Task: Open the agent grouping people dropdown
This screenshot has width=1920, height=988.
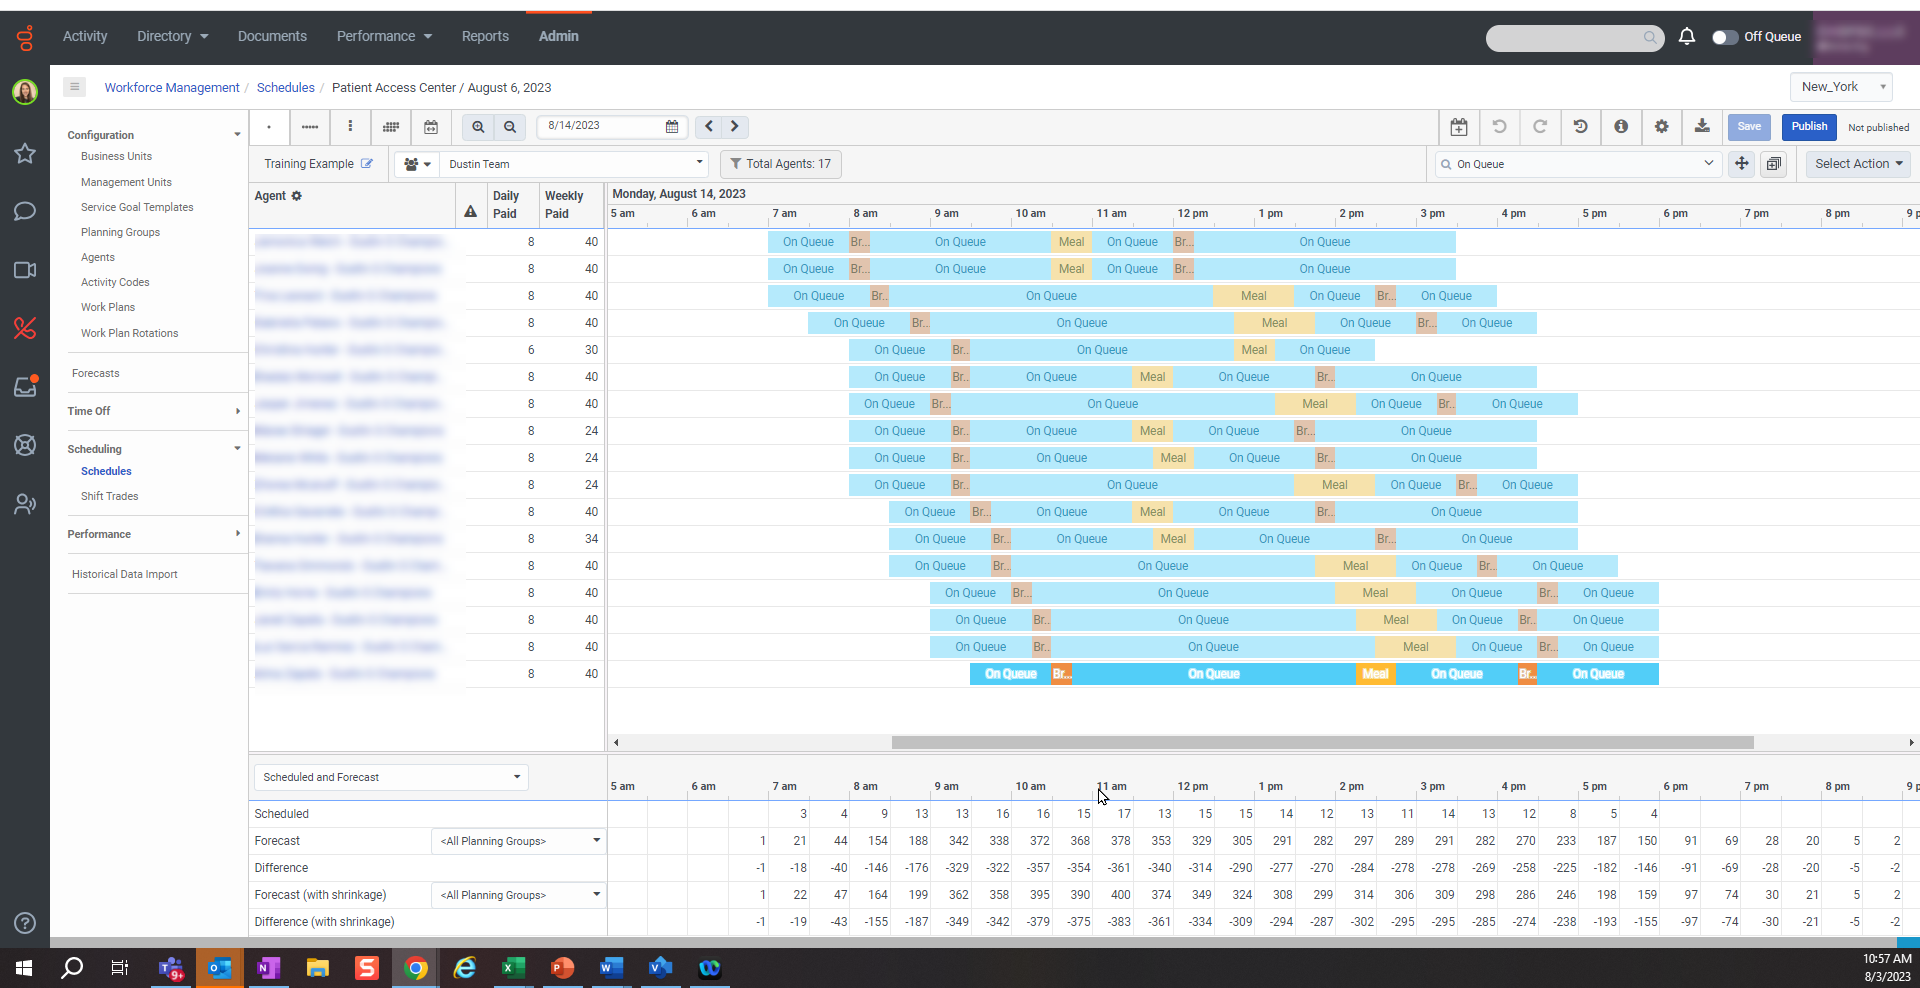Action: pyautogui.click(x=417, y=164)
